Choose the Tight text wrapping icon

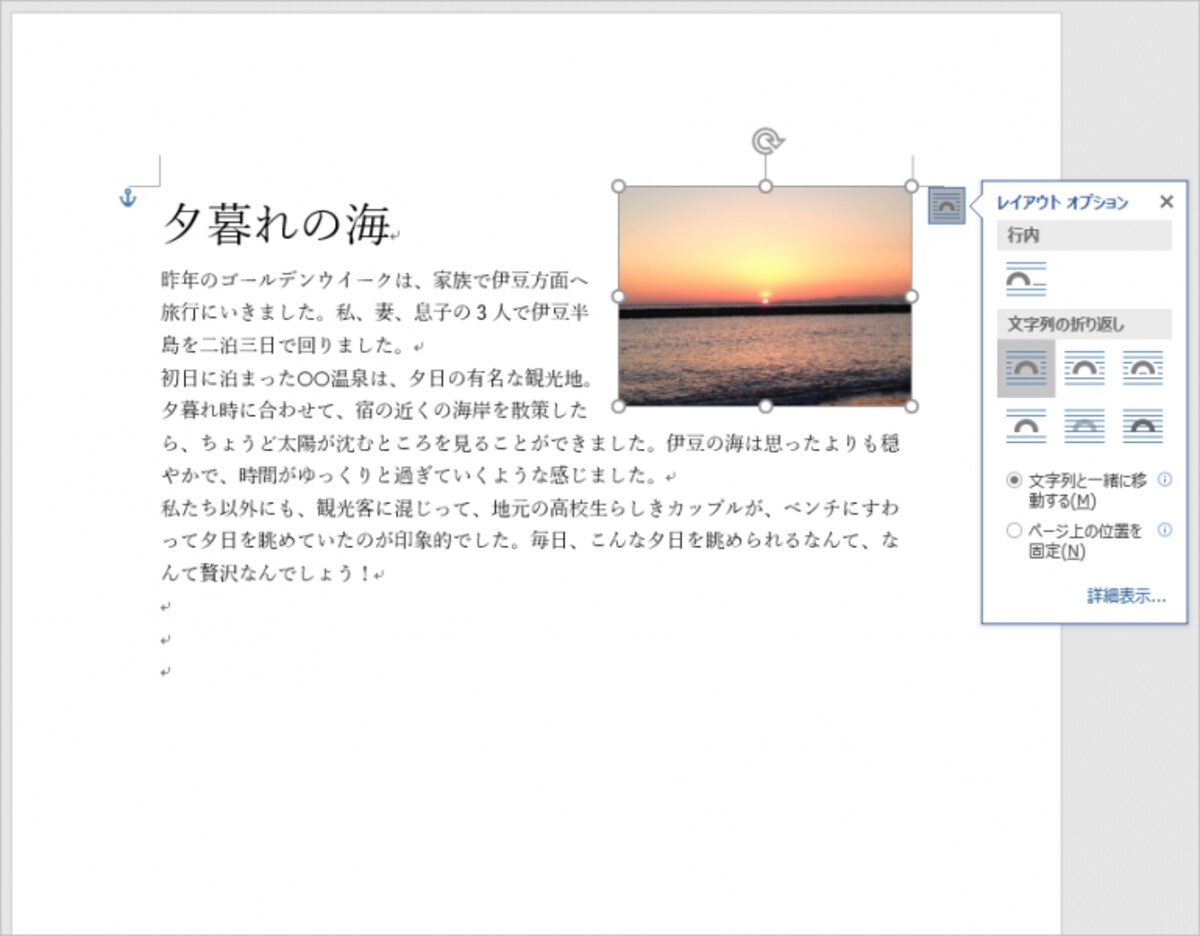coord(1084,368)
